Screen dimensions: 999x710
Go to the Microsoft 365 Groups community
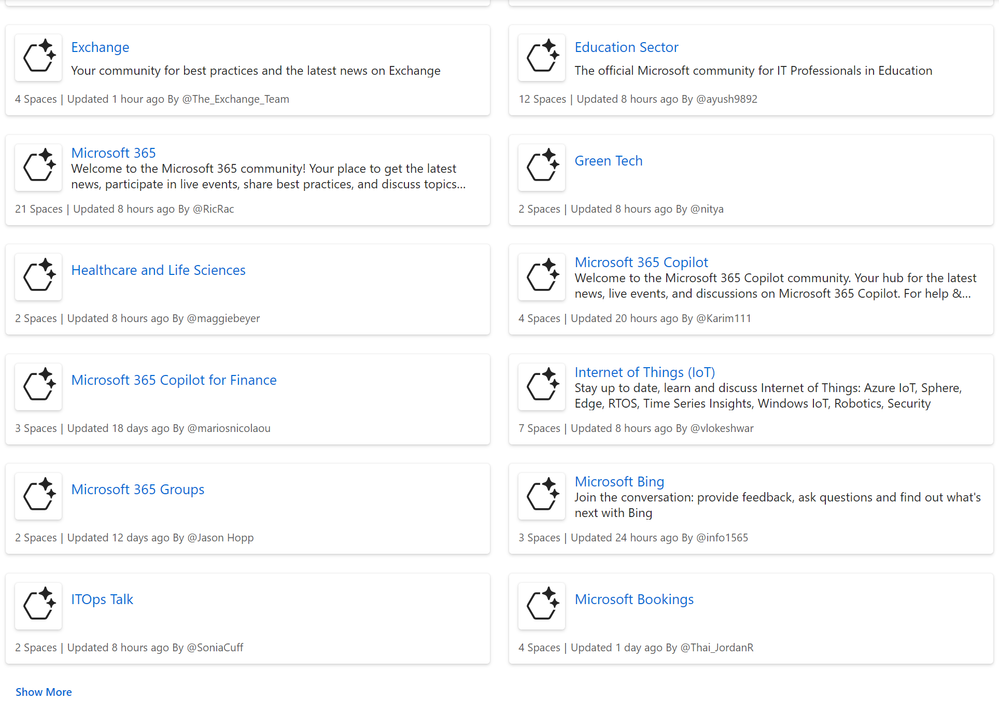[x=138, y=489]
